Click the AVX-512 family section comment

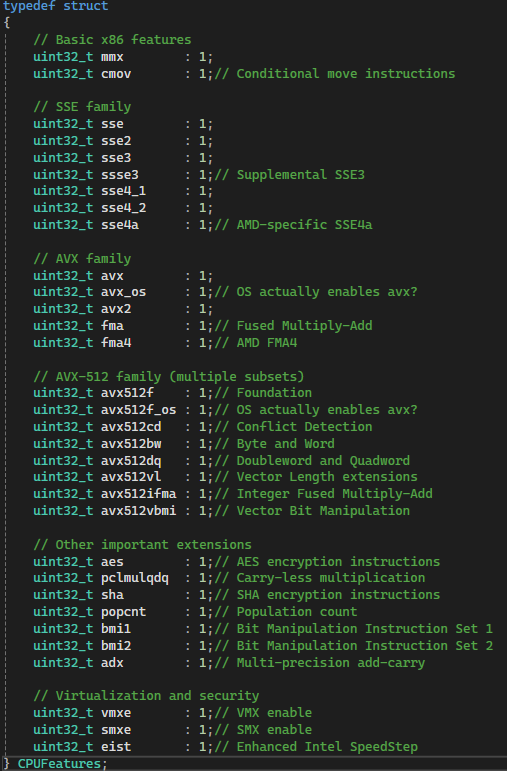[x=169, y=377]
